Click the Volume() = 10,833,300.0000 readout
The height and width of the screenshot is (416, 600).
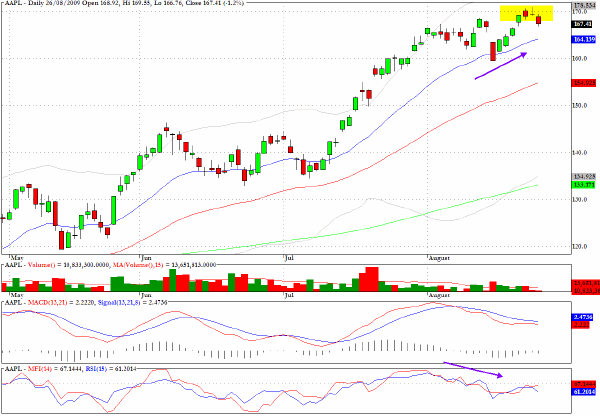tap(69, 265)
